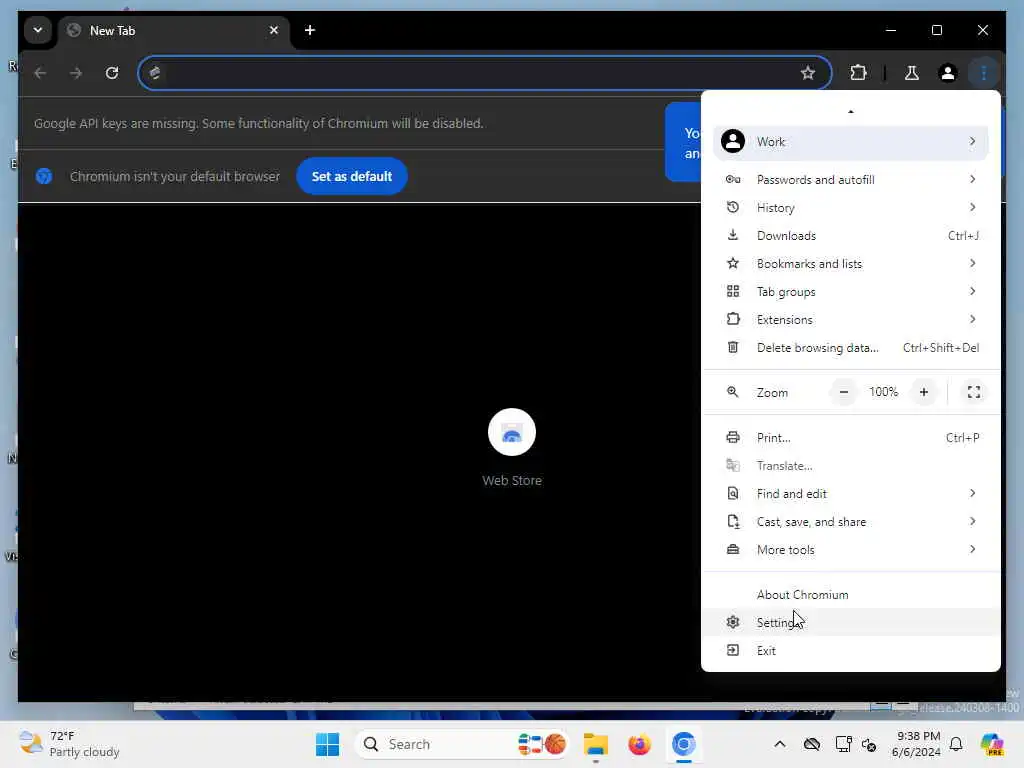The image size is (1024, 768).
Task: Click the printer icon beside Print
Action: [733, 438]
